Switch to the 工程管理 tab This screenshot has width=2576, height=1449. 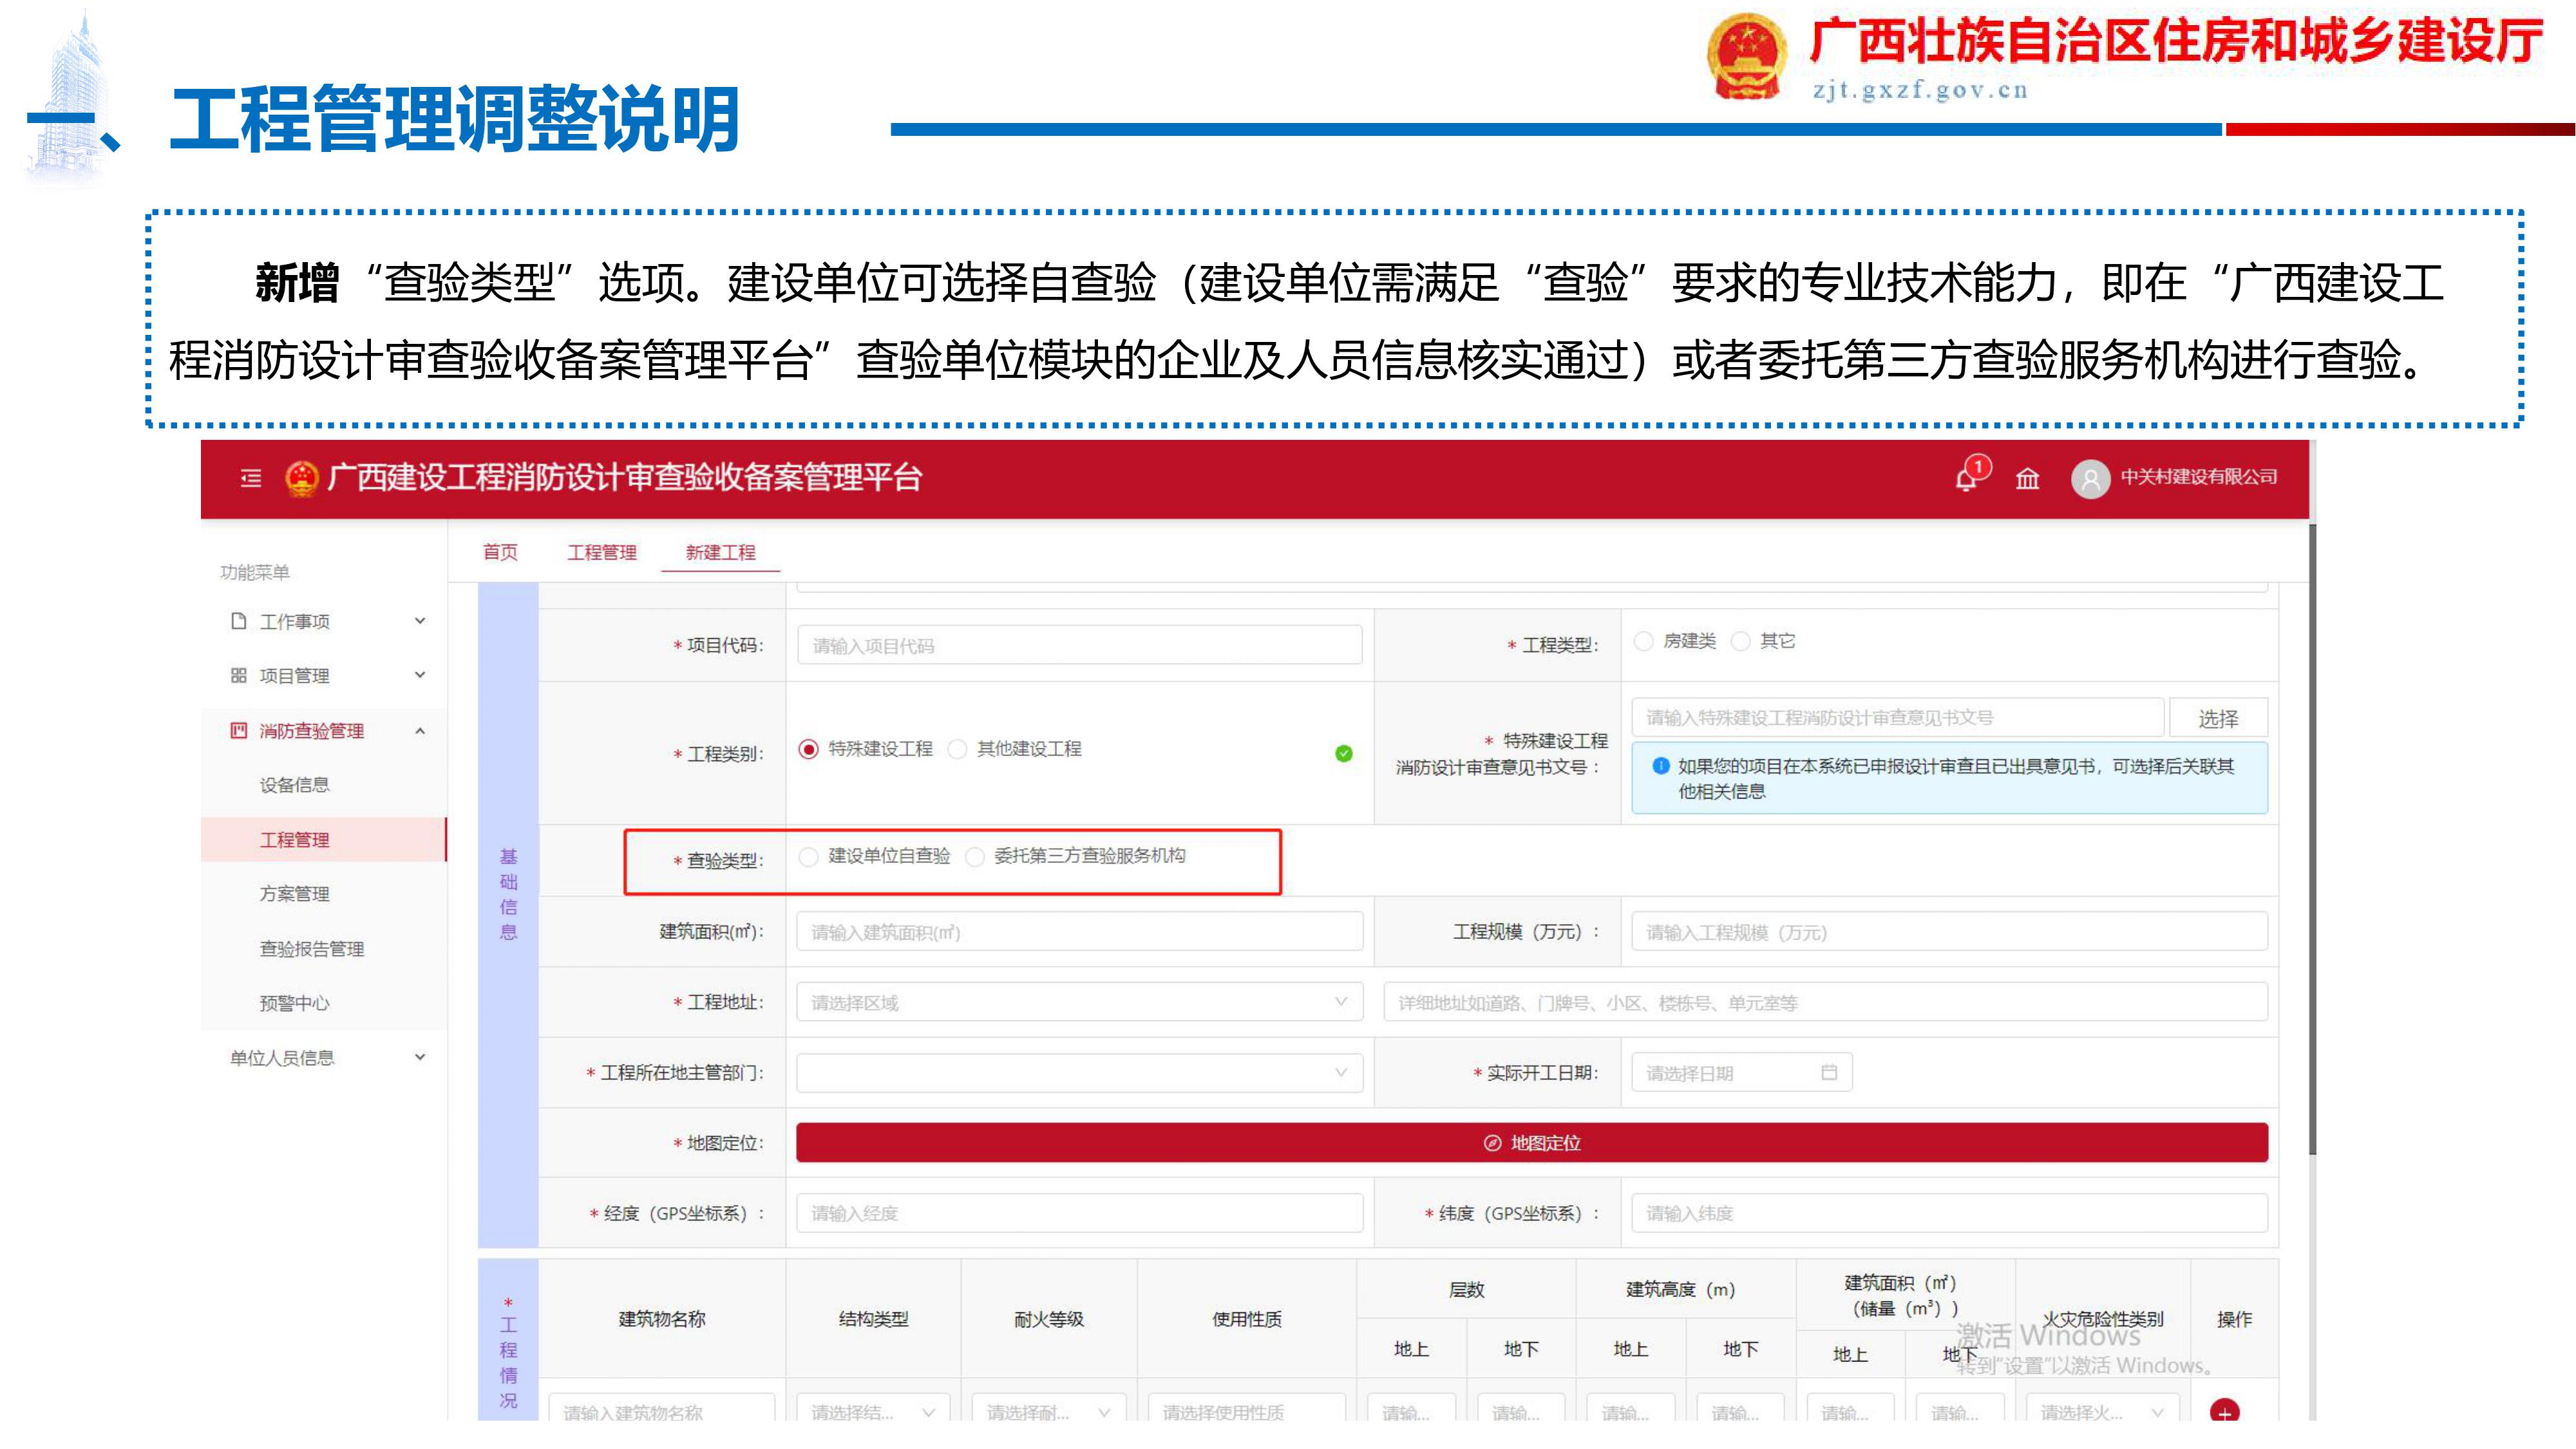[x=602, y=553]
